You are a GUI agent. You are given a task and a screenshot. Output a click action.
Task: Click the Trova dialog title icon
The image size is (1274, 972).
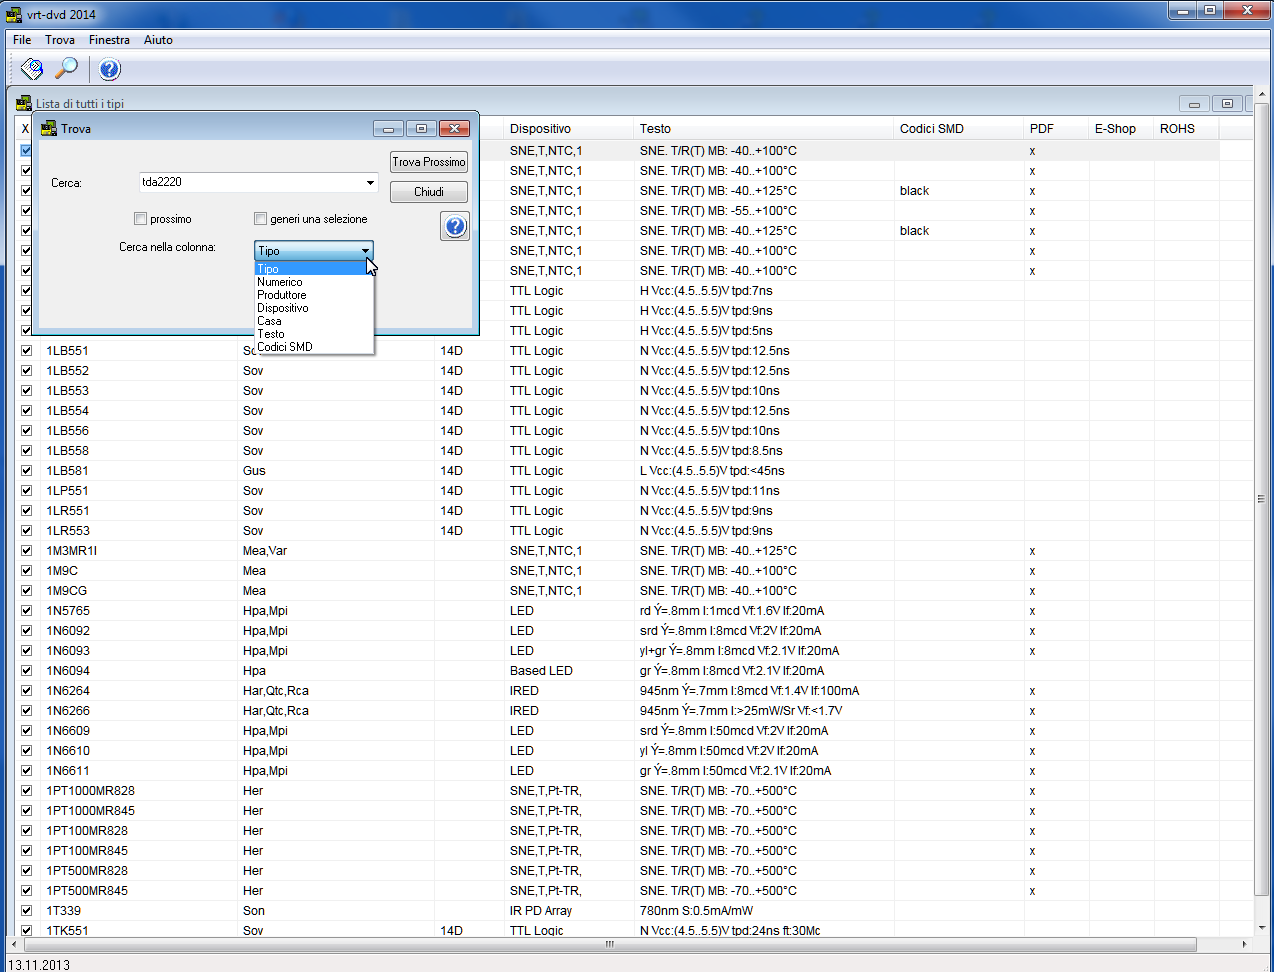click(48, 128)
